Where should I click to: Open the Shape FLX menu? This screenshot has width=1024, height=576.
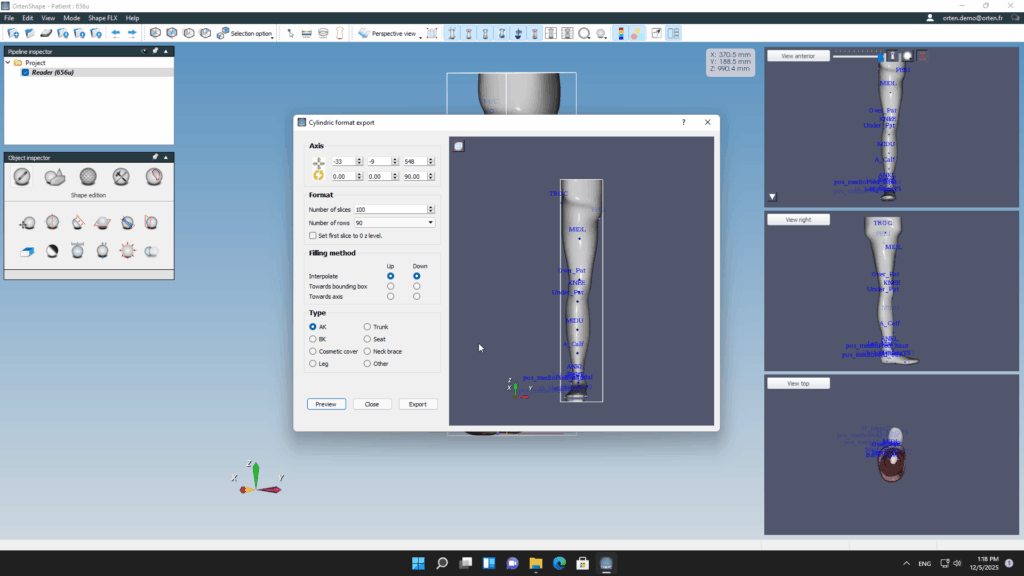click(x=102, y=18)
